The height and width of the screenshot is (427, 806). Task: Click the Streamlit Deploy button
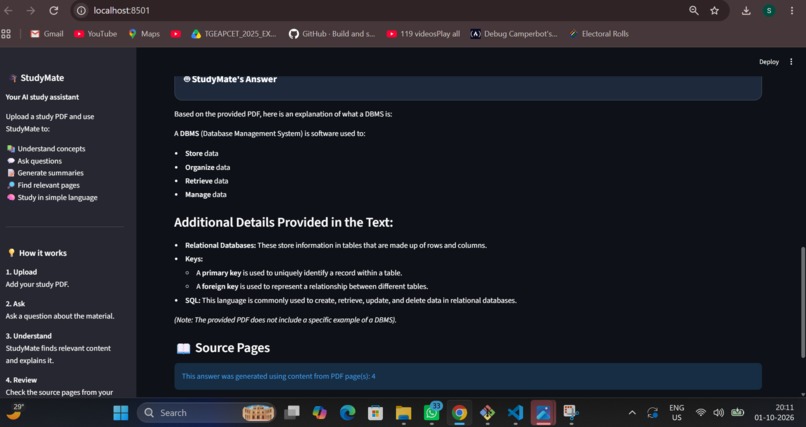click(769, 62)
